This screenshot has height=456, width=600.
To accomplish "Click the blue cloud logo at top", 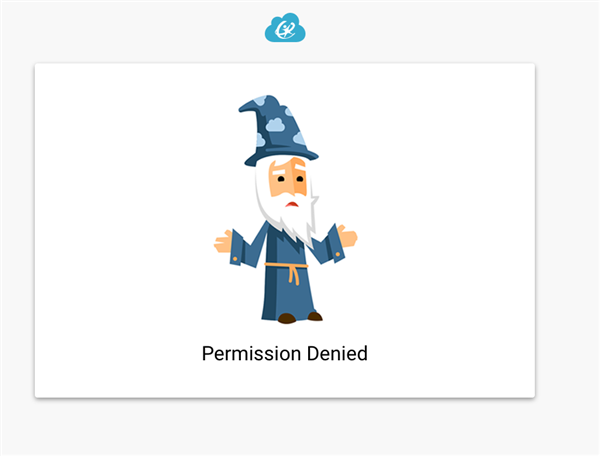I will [x=285, y=28].
